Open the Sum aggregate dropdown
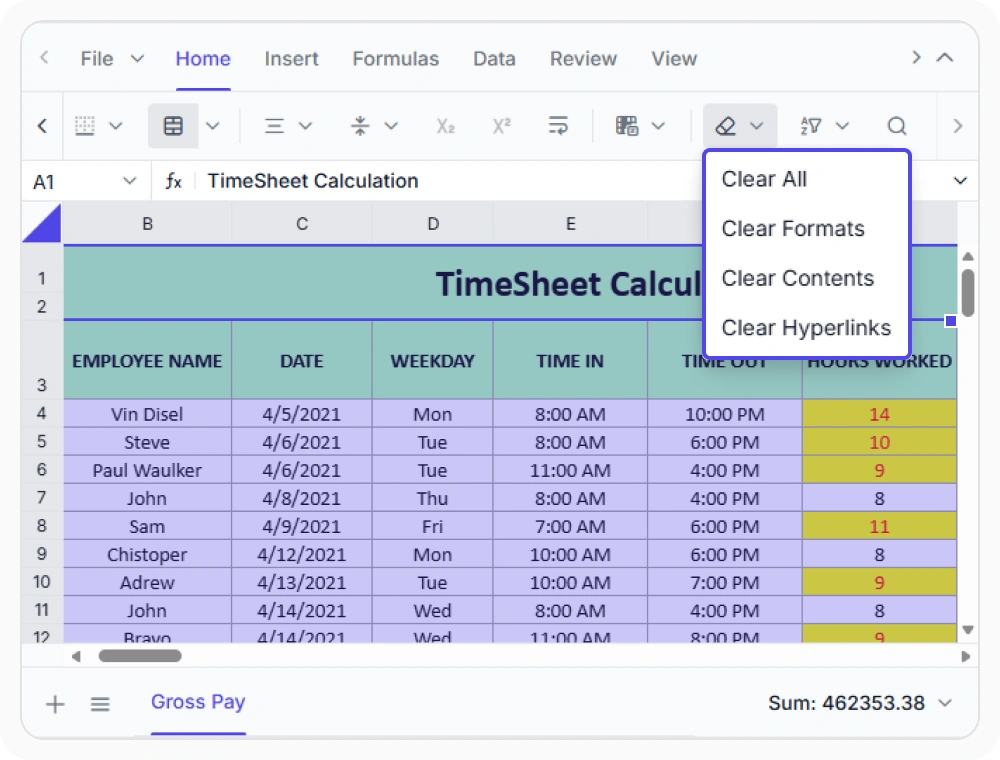The image size is (1000, 760). (x=945, y=703)
